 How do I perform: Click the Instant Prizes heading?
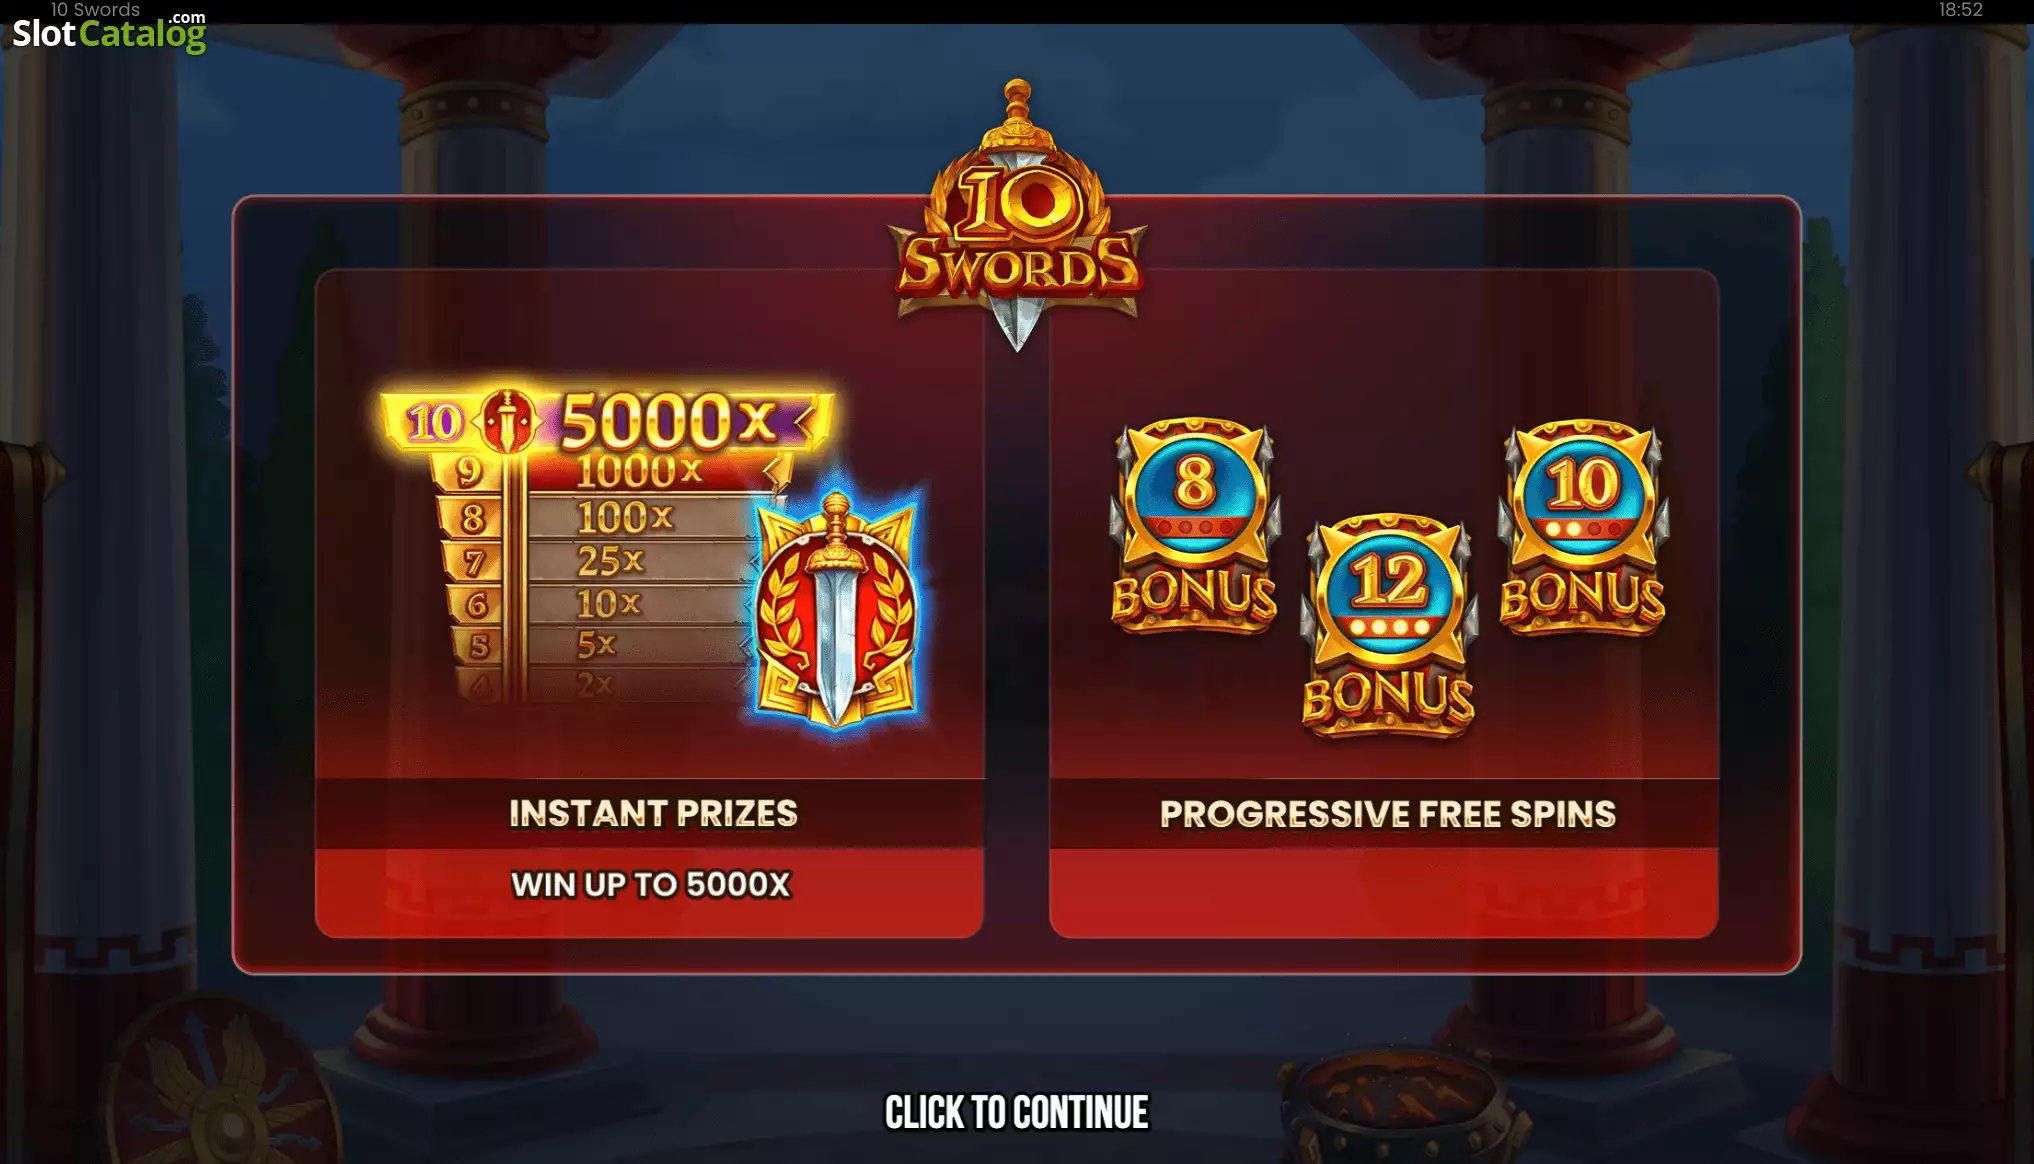click(653, 813)
